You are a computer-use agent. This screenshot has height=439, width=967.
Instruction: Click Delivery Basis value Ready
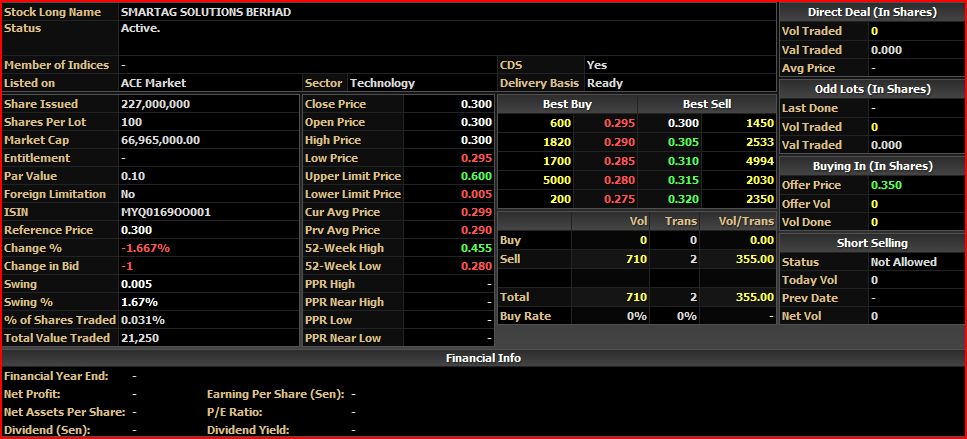(x=604, y=83)
